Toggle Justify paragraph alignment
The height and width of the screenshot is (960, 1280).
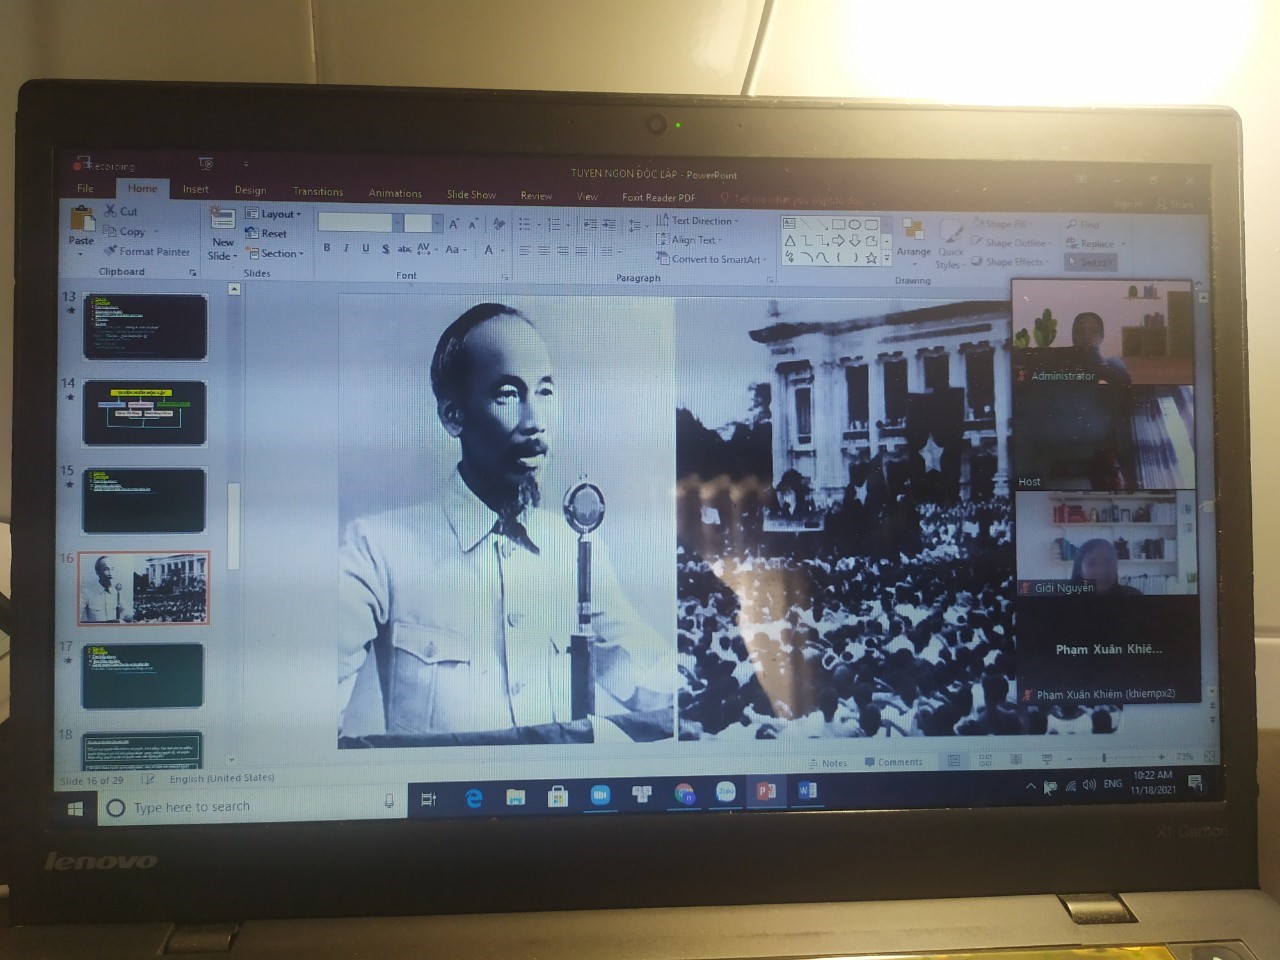582,250
